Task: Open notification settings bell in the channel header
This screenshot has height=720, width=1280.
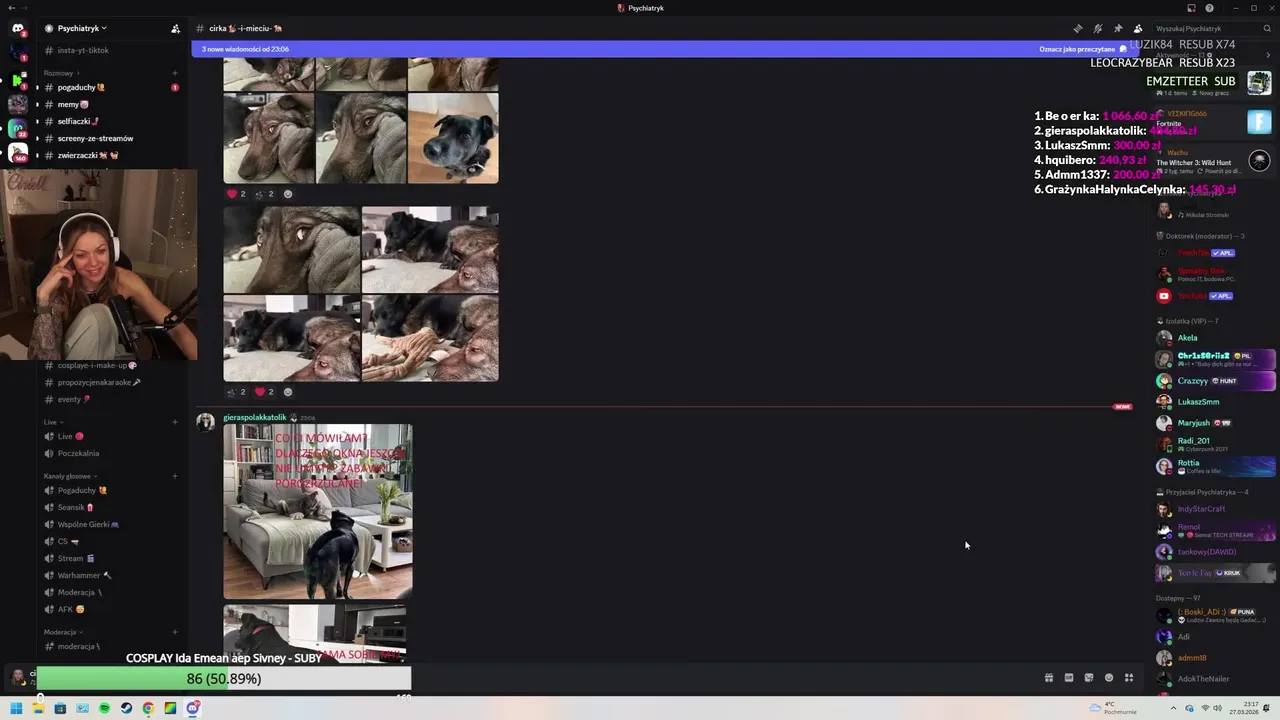Action: point(1098,29)
